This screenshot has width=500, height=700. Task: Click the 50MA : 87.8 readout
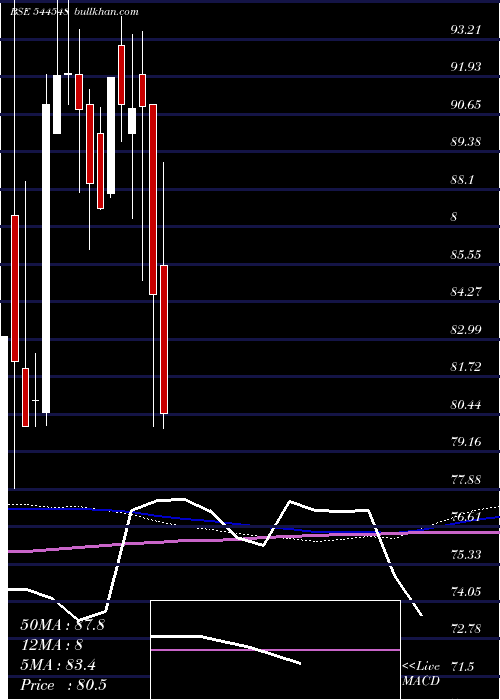(x=62, y=625)
